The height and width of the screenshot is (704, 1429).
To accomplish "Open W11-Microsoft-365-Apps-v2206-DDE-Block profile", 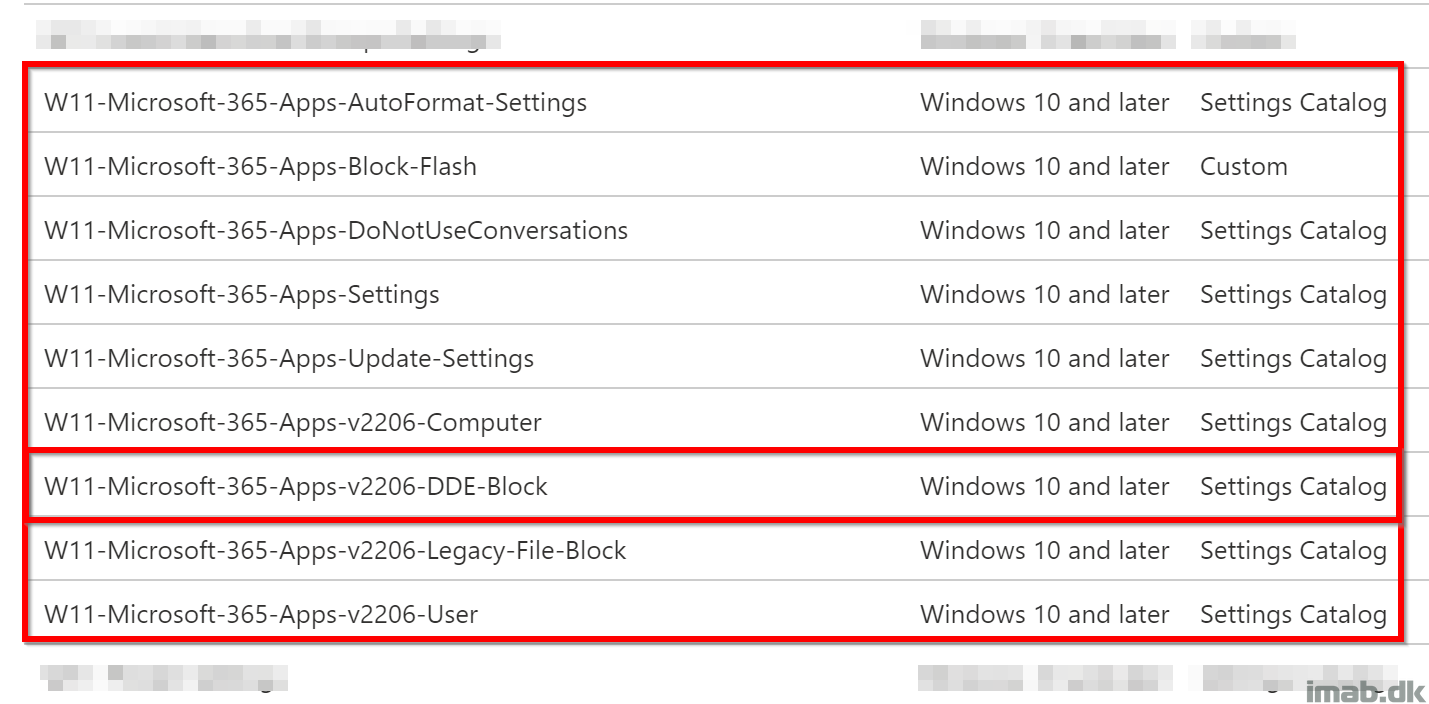I will (x=296, y=487).
